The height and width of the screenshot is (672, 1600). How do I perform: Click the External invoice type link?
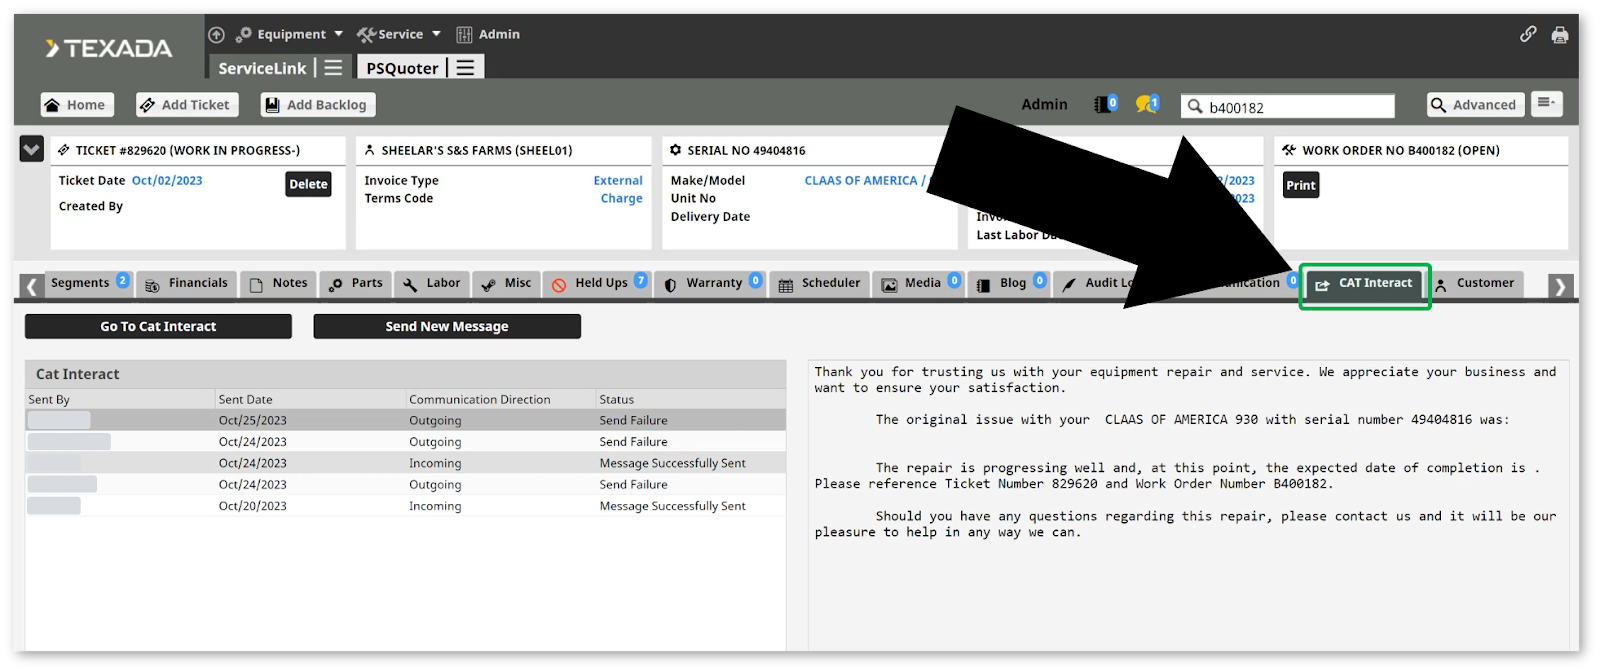click(618, 181)
